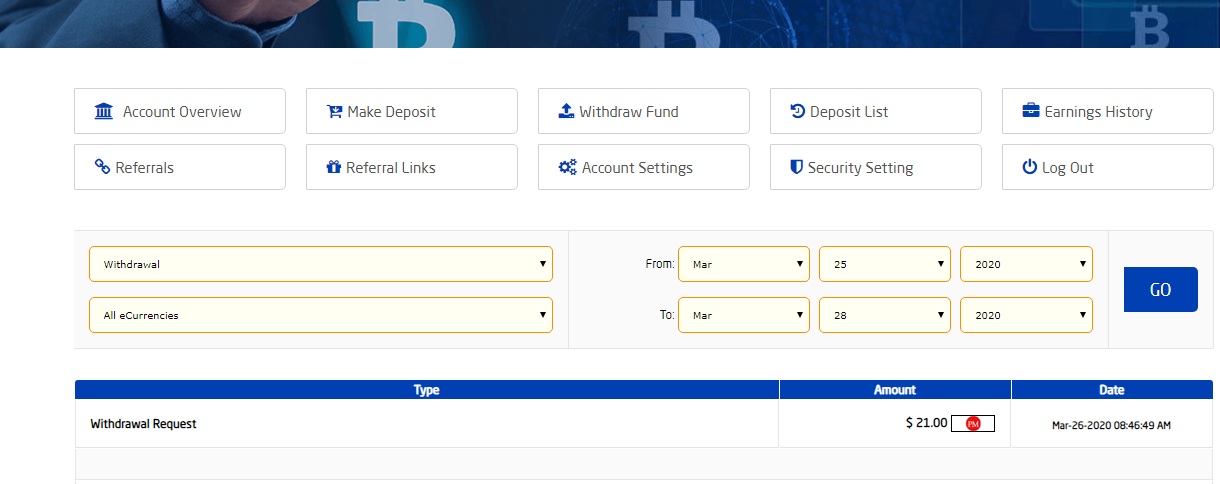Click the gears icon on Account Settings
The image size is (1220, 484).
[x=567, y=167]
